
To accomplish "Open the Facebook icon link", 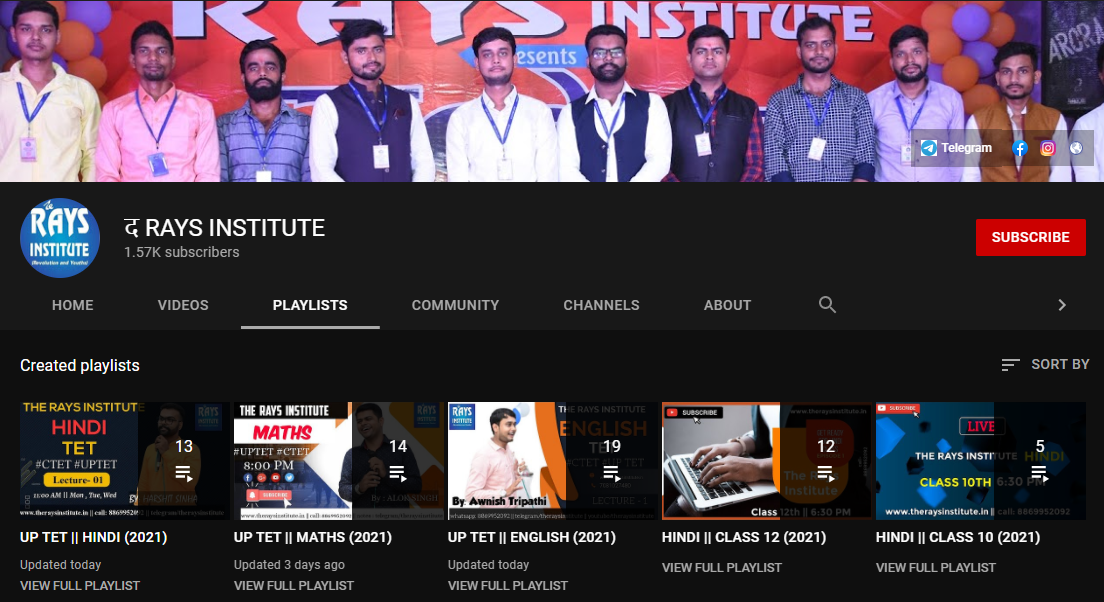I will point(1020,148).
